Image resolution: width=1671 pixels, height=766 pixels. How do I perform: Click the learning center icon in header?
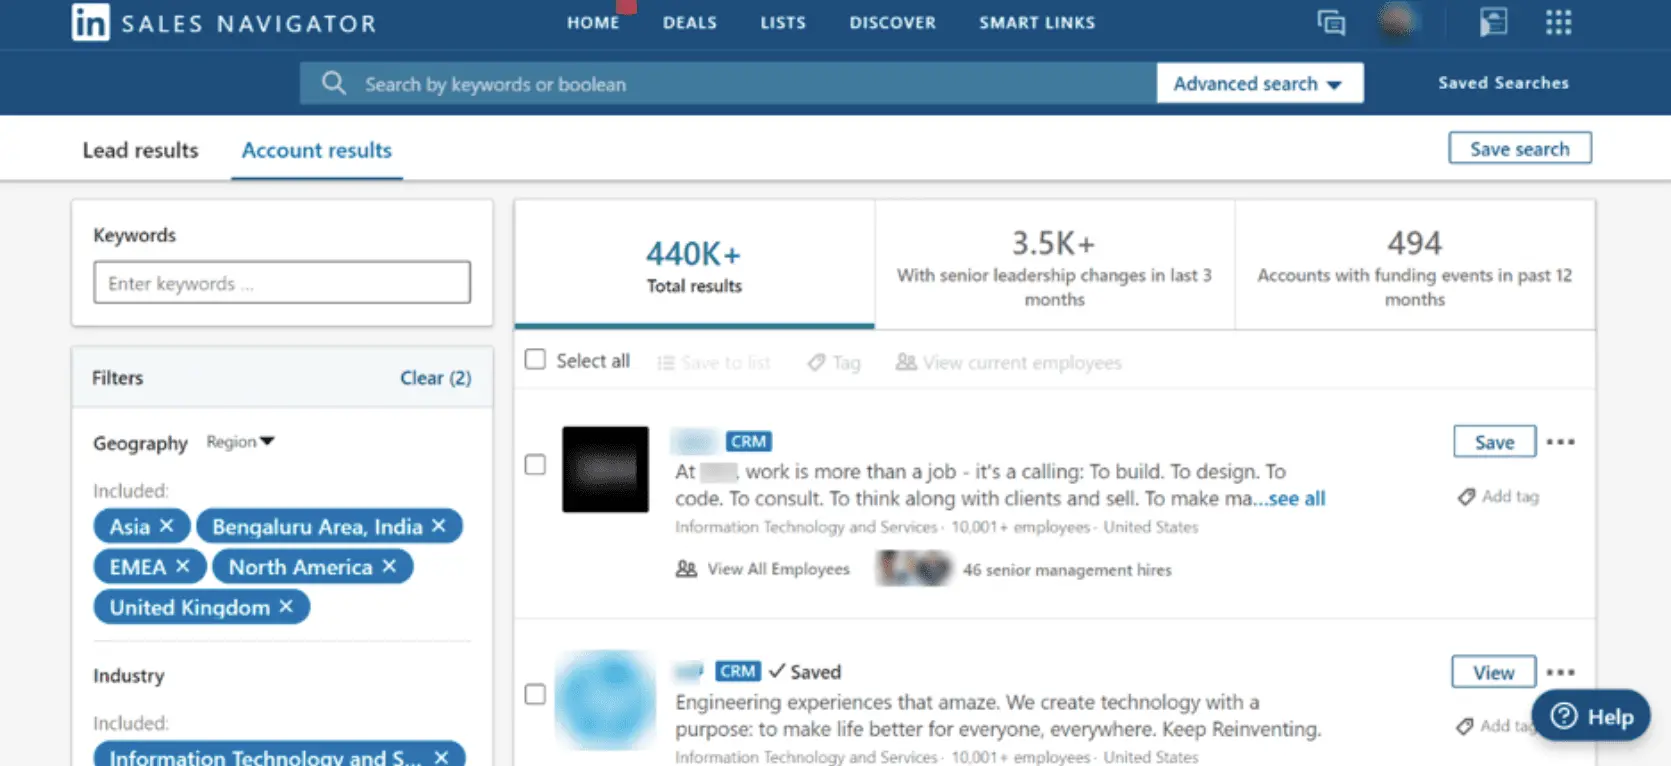pyautogui.click(x=1493, y=22)
